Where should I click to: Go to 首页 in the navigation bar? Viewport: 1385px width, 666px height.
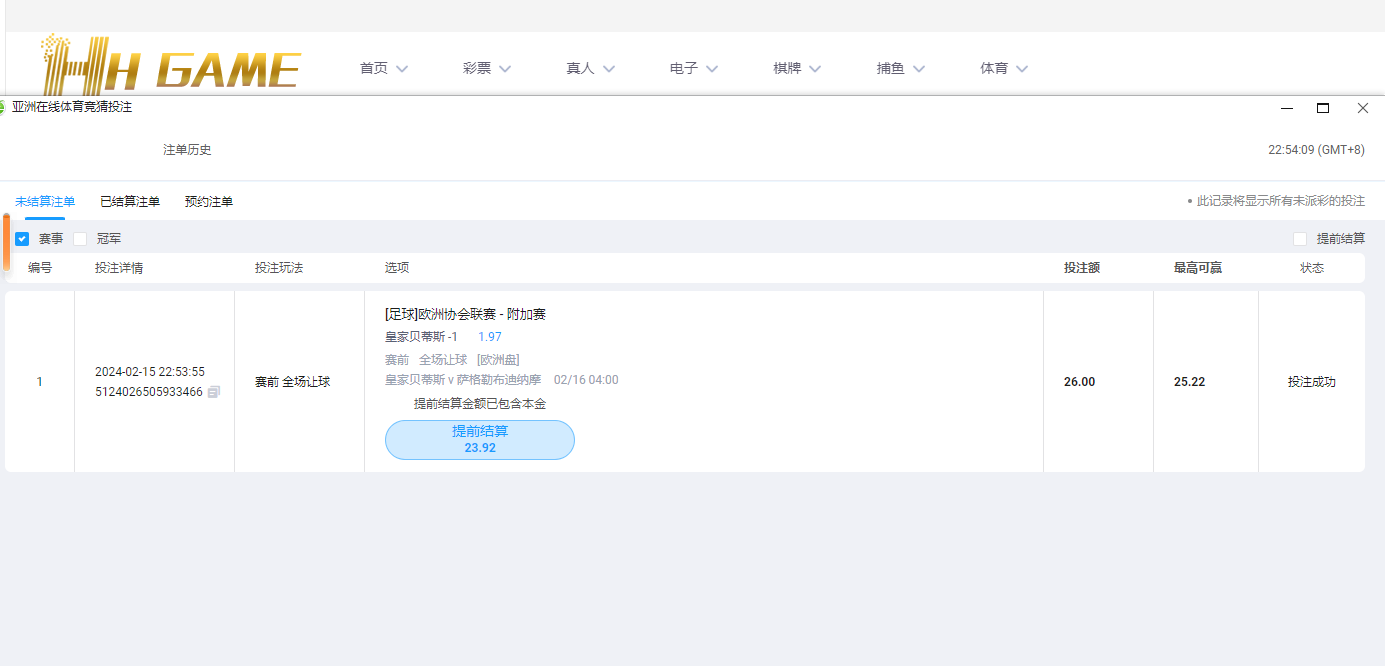point(383,68)
